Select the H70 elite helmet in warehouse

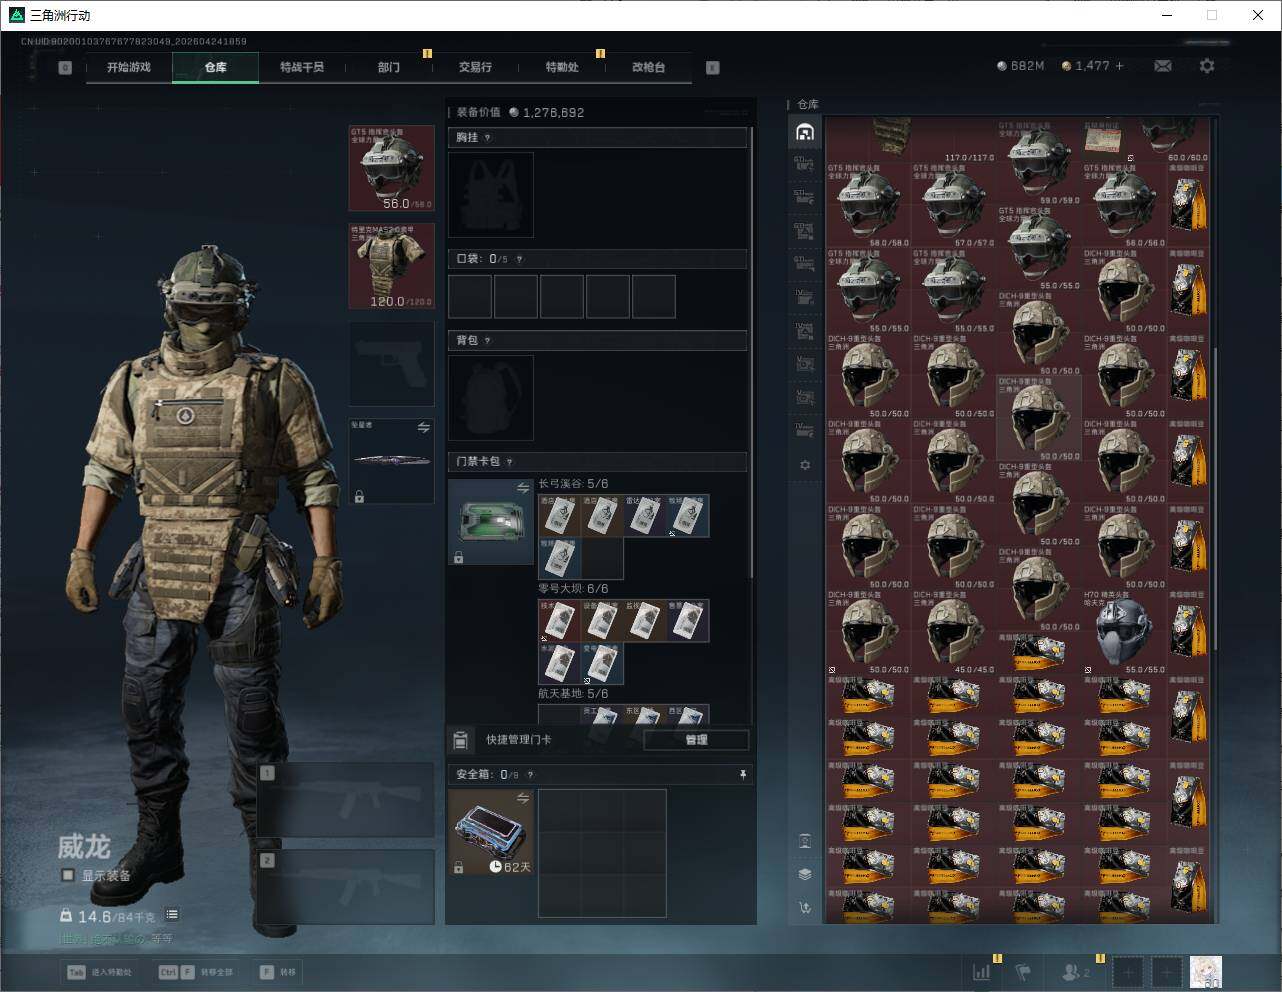coord(1124,631)
